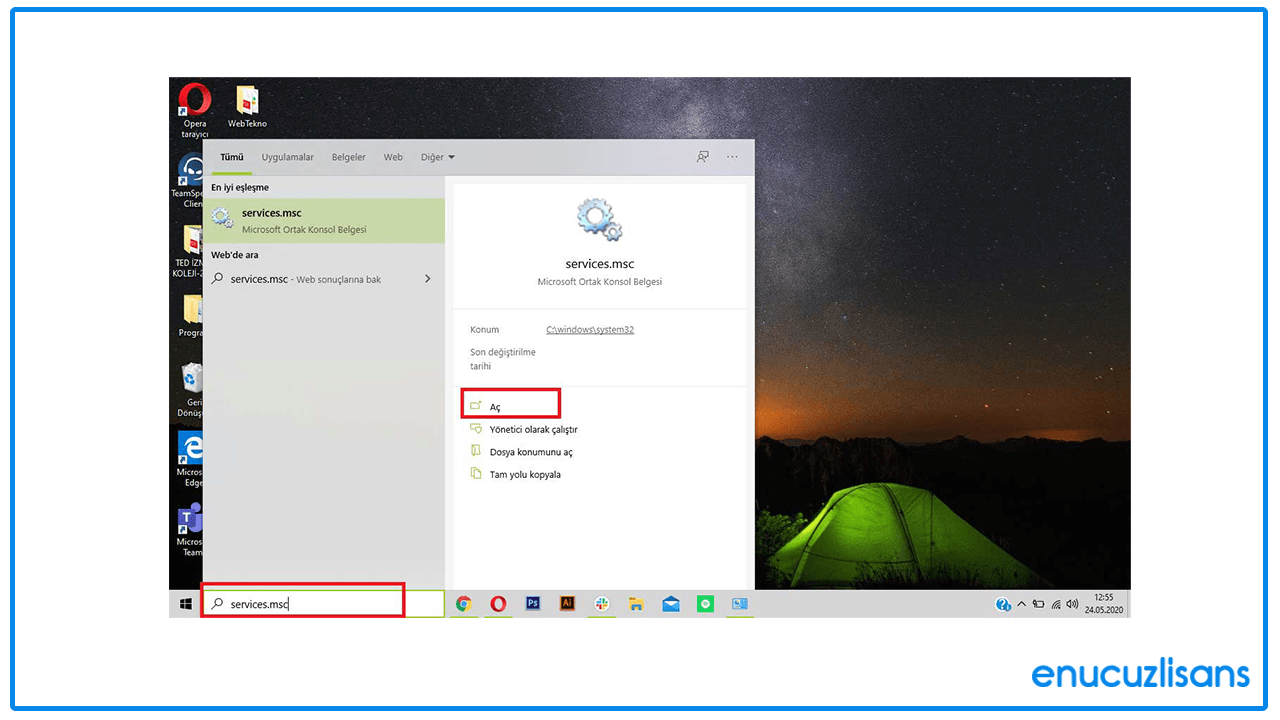
Task: Click the Windows Start button
Action: click(186, 604)
